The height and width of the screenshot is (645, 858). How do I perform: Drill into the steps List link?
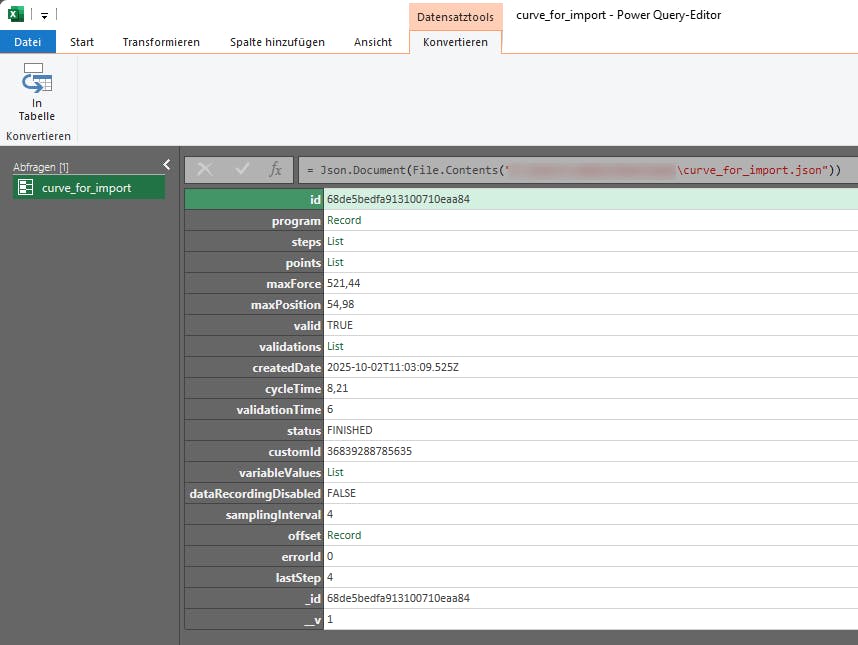[335, 241]
